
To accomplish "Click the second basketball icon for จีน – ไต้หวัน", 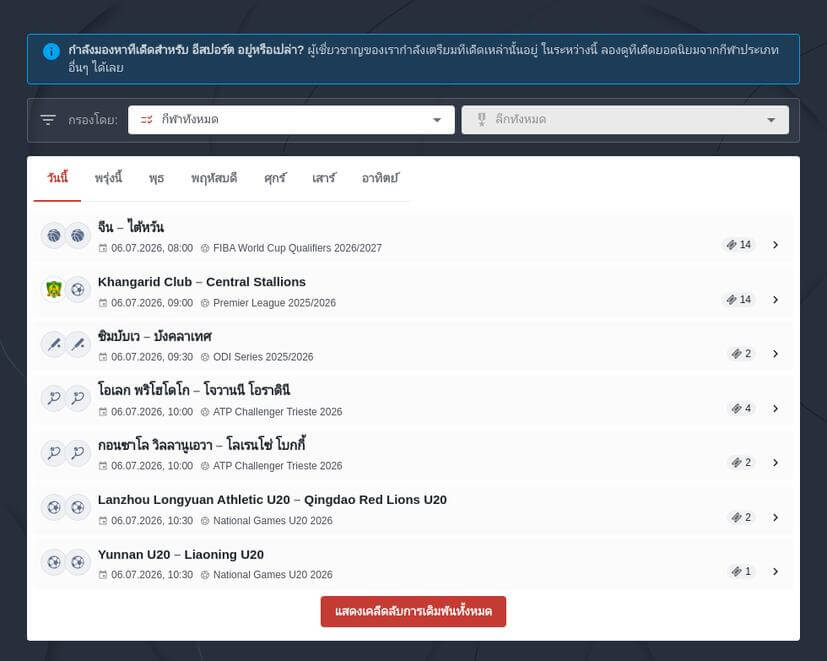I will point(78,235).
